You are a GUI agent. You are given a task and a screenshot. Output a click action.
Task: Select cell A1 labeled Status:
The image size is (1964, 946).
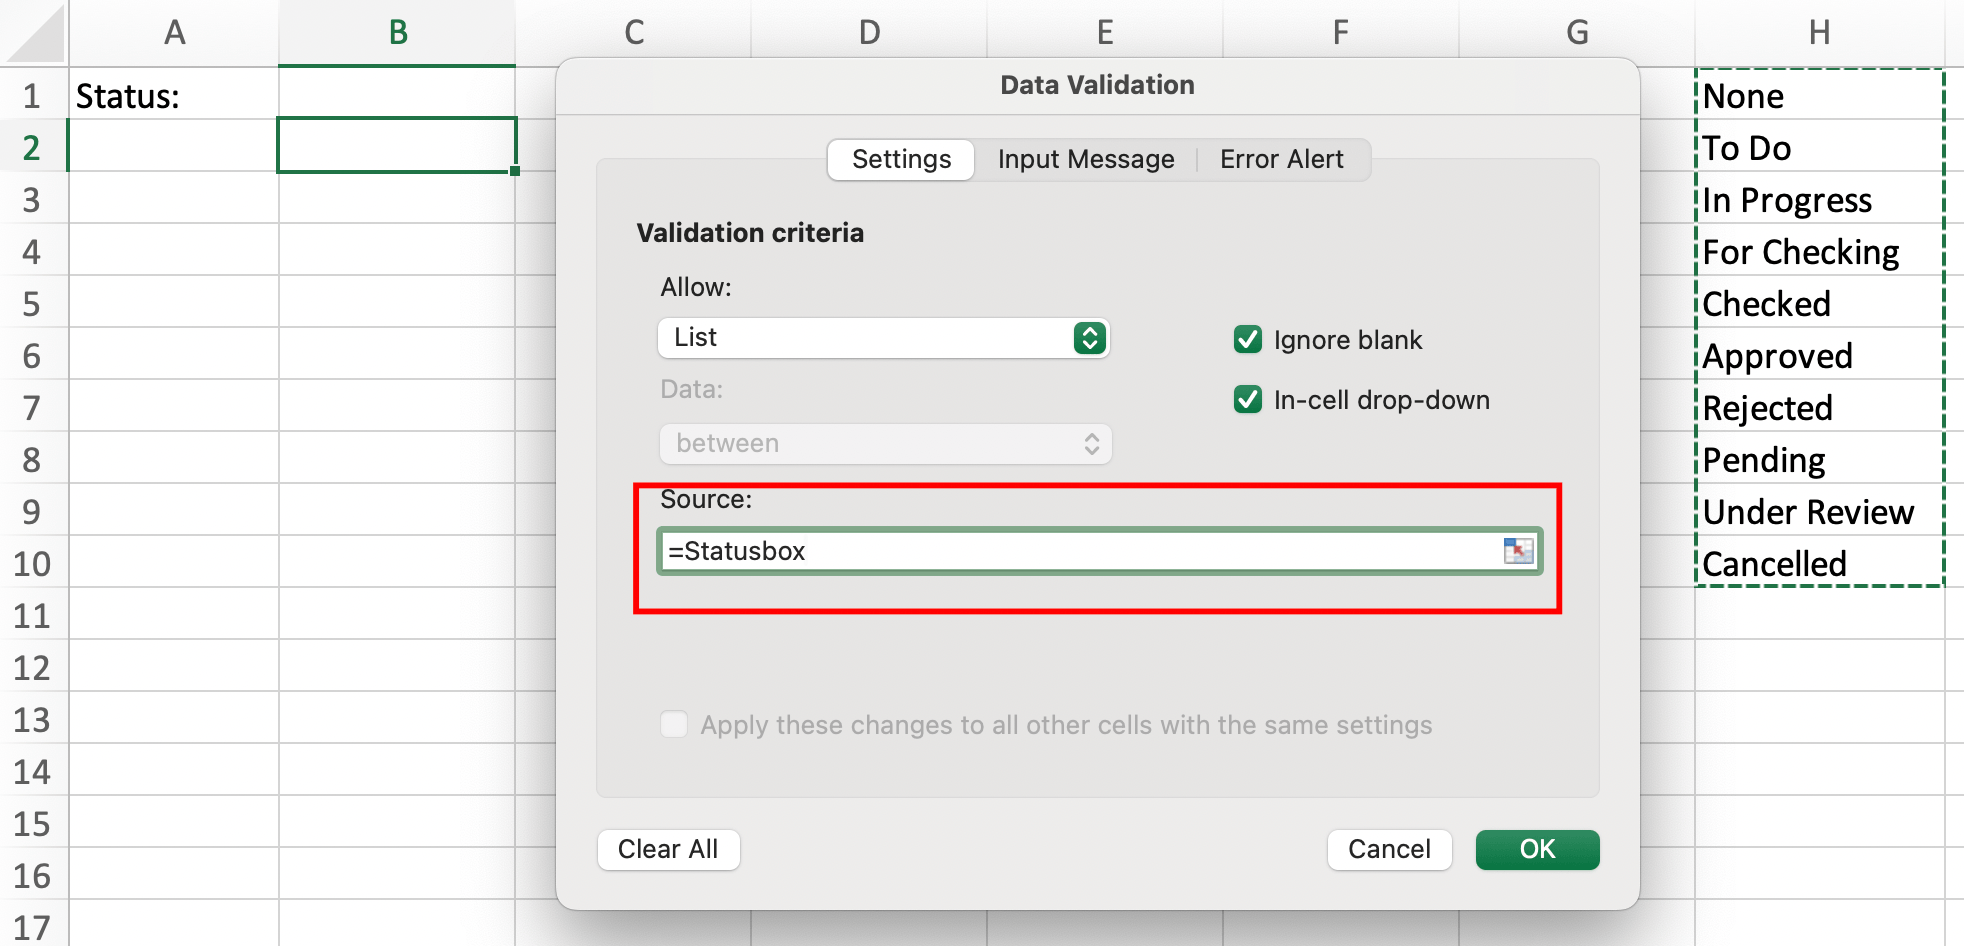173,96
